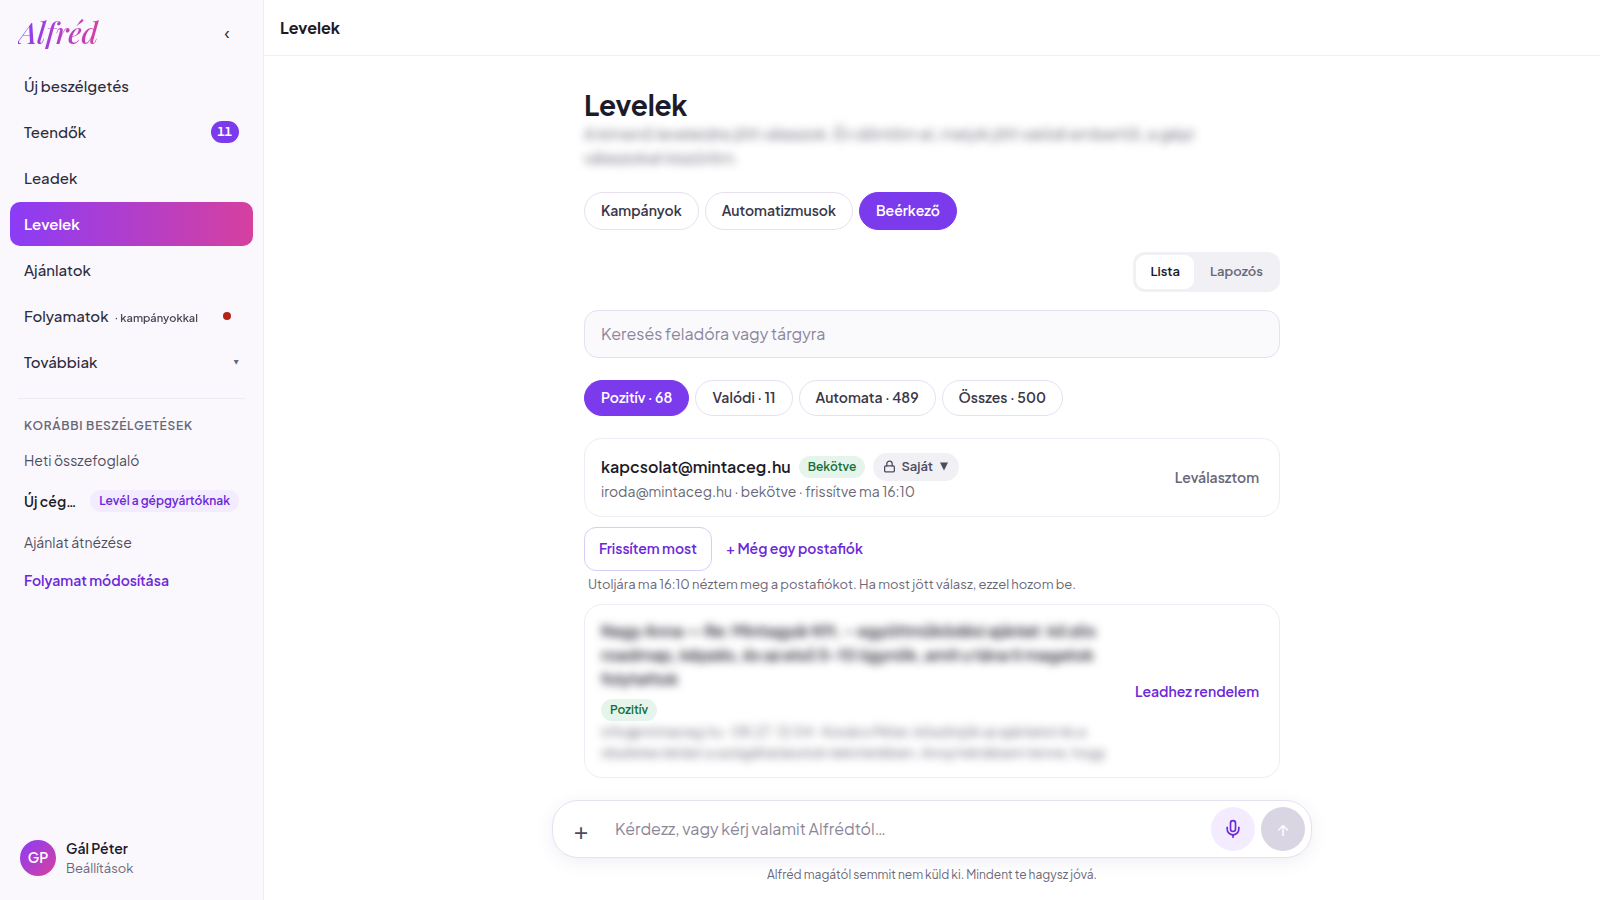1600x900 pixels.
Task: Click Frissítem most button
Action: coord(648,549)
